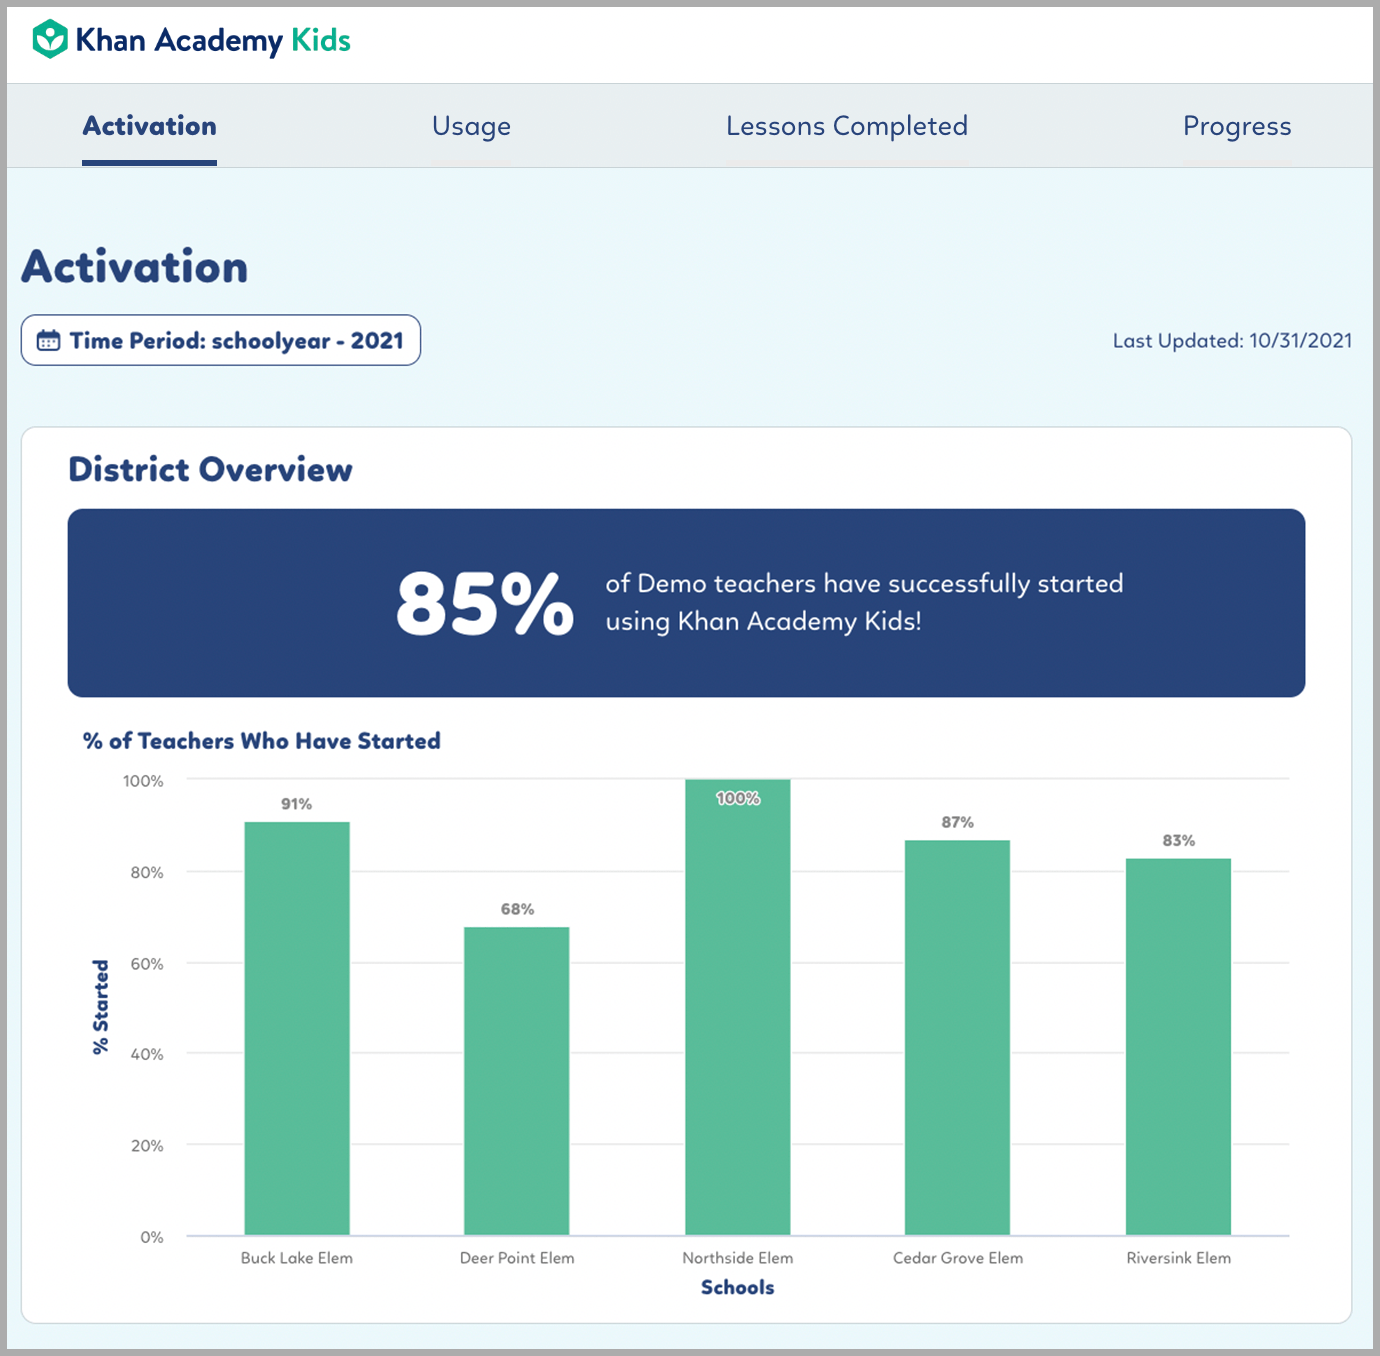Viewport: 1380px width, 1356px height.
Task: Switch to the Lessons Completed tab
Action: (x=846, y=126)
